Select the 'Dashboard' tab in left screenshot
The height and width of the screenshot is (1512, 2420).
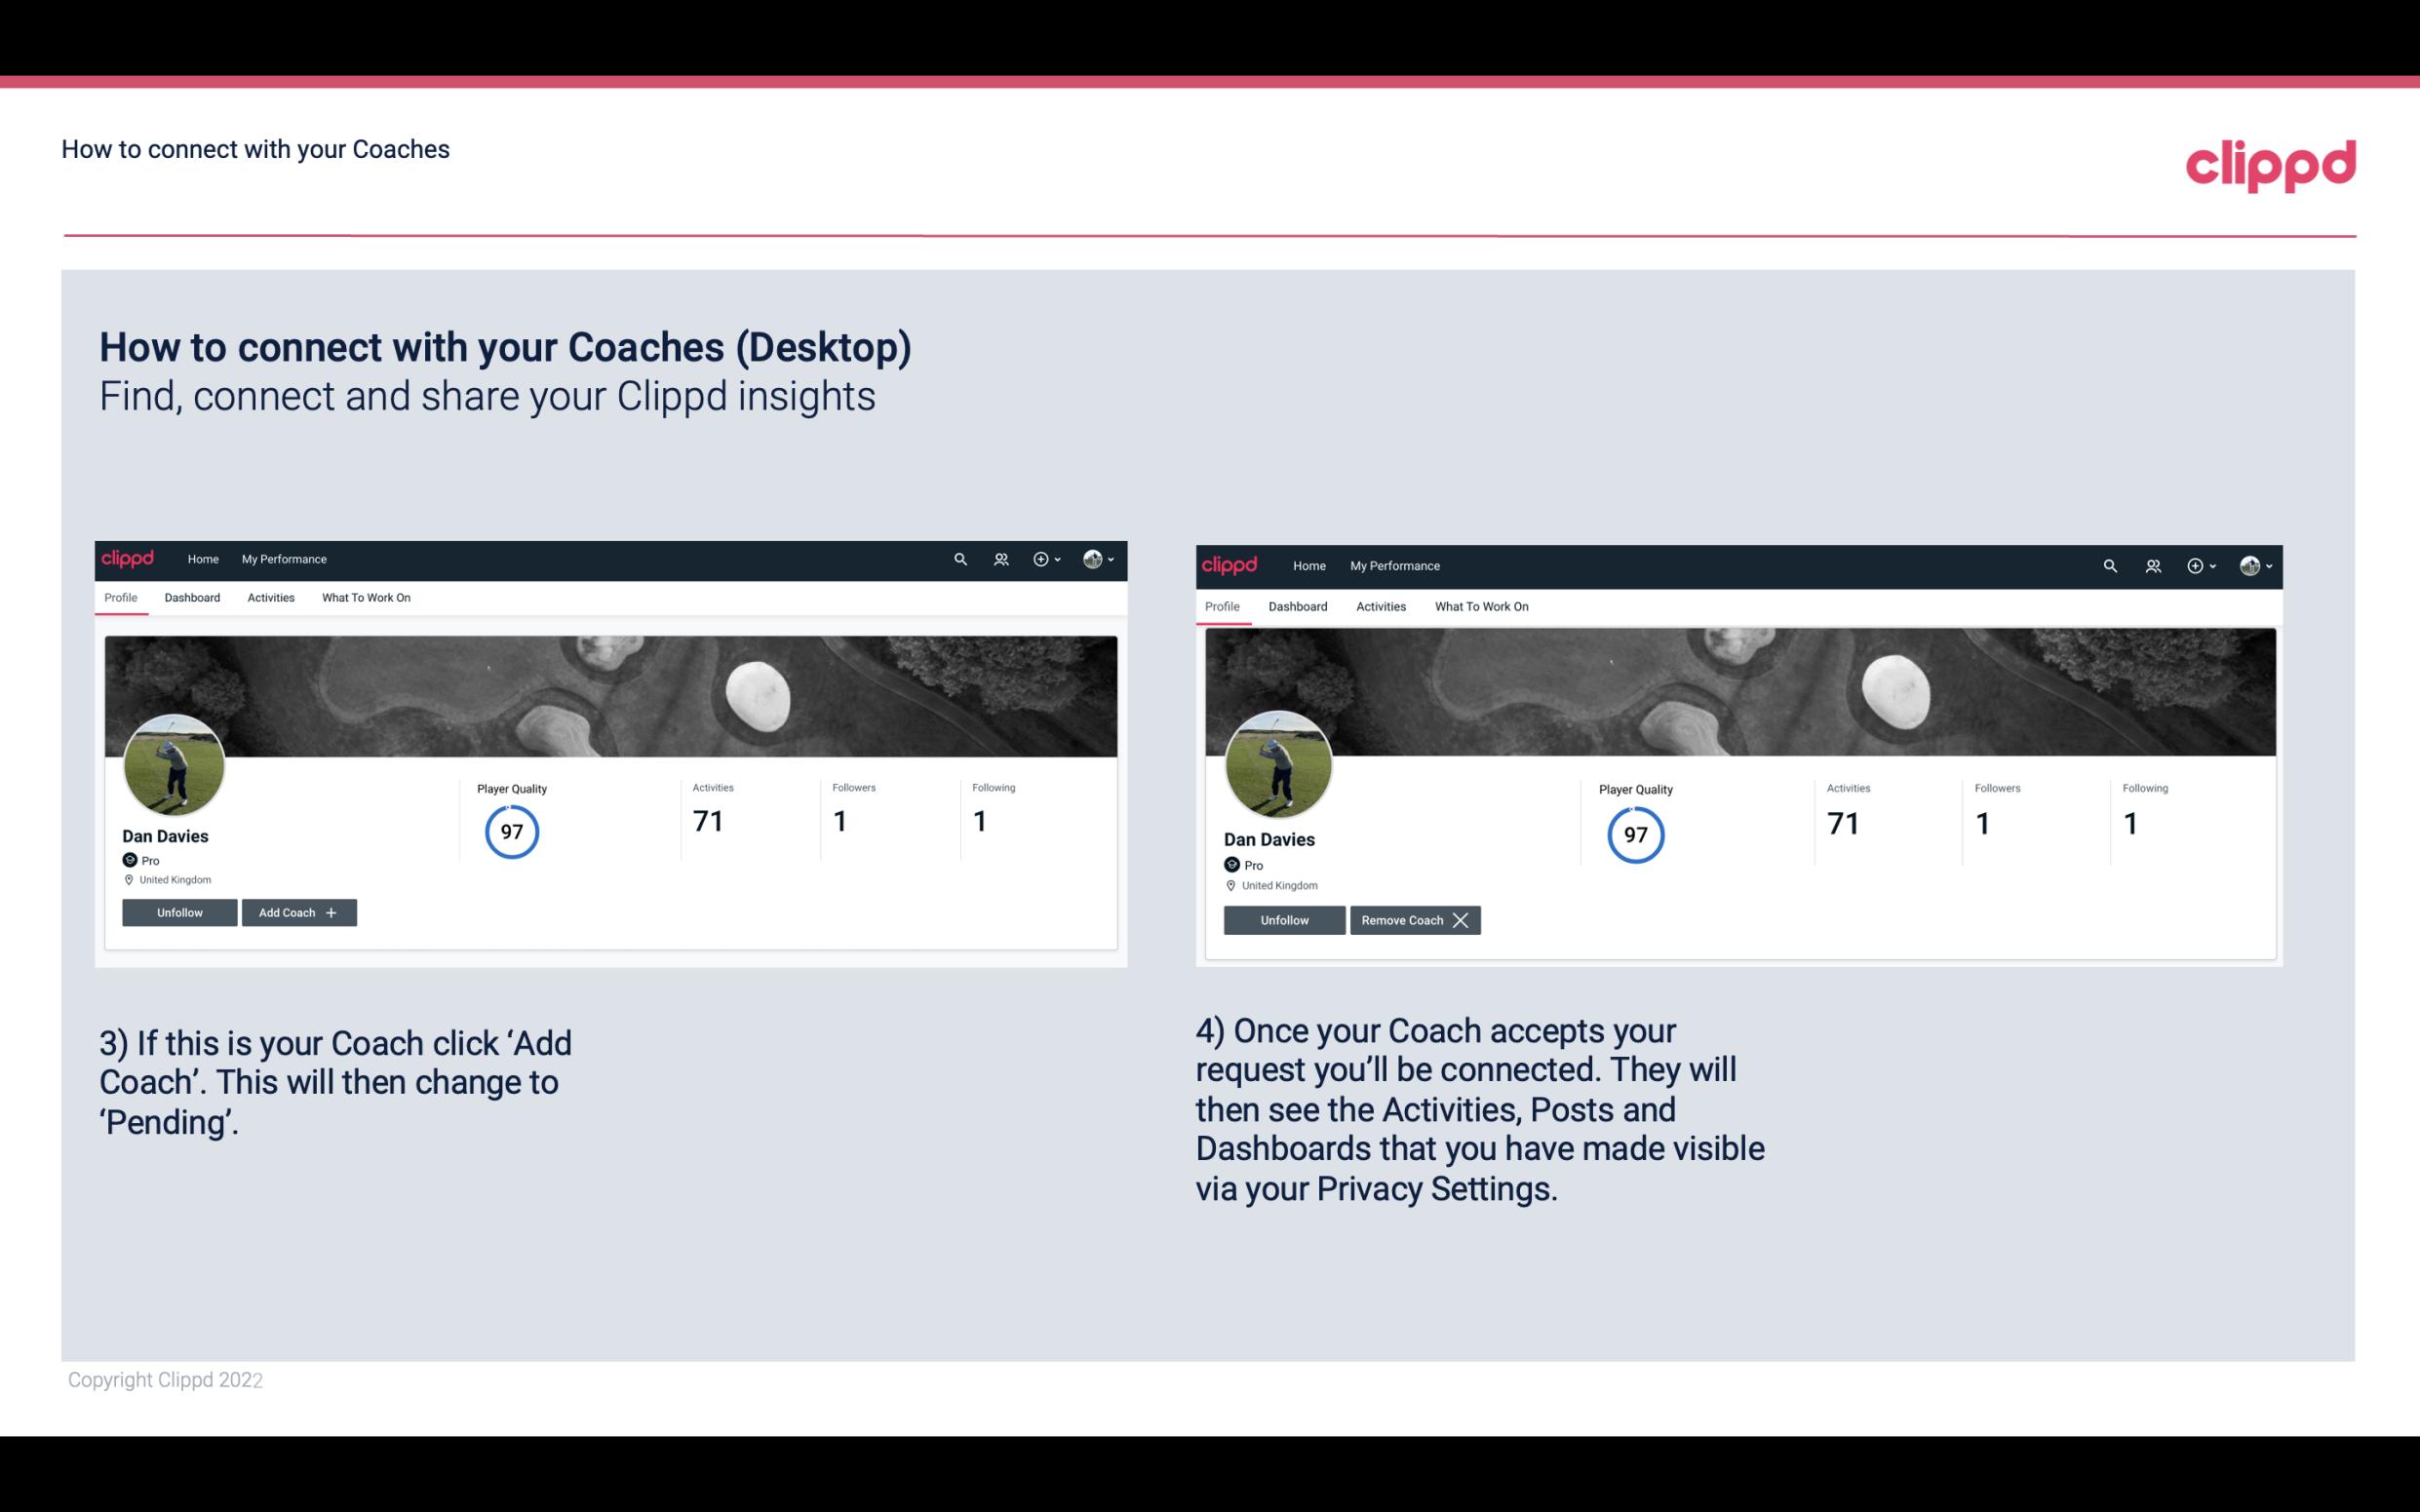[192, 598]
